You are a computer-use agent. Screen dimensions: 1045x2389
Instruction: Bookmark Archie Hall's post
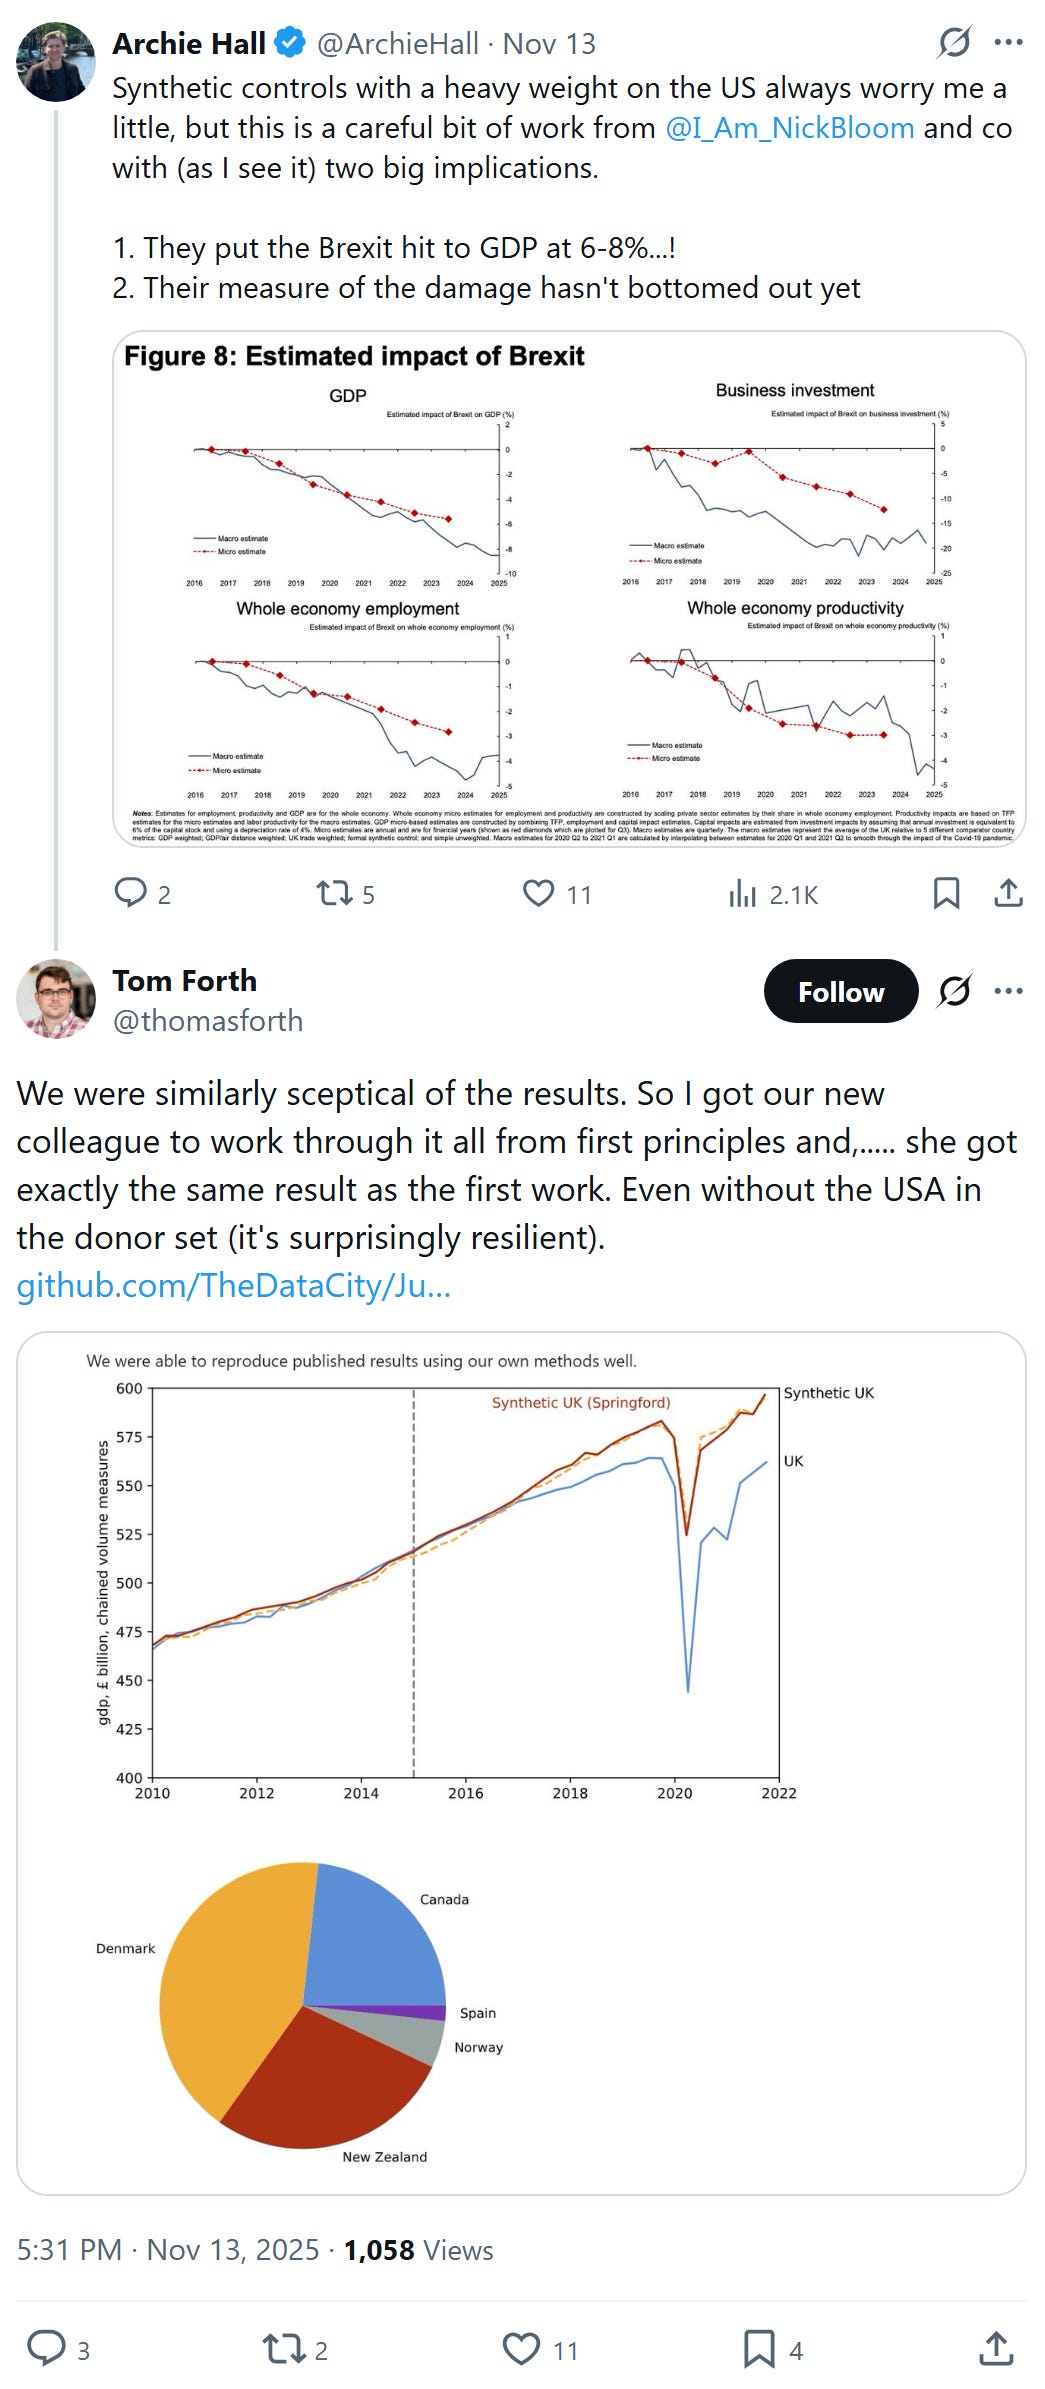[946, 893]
